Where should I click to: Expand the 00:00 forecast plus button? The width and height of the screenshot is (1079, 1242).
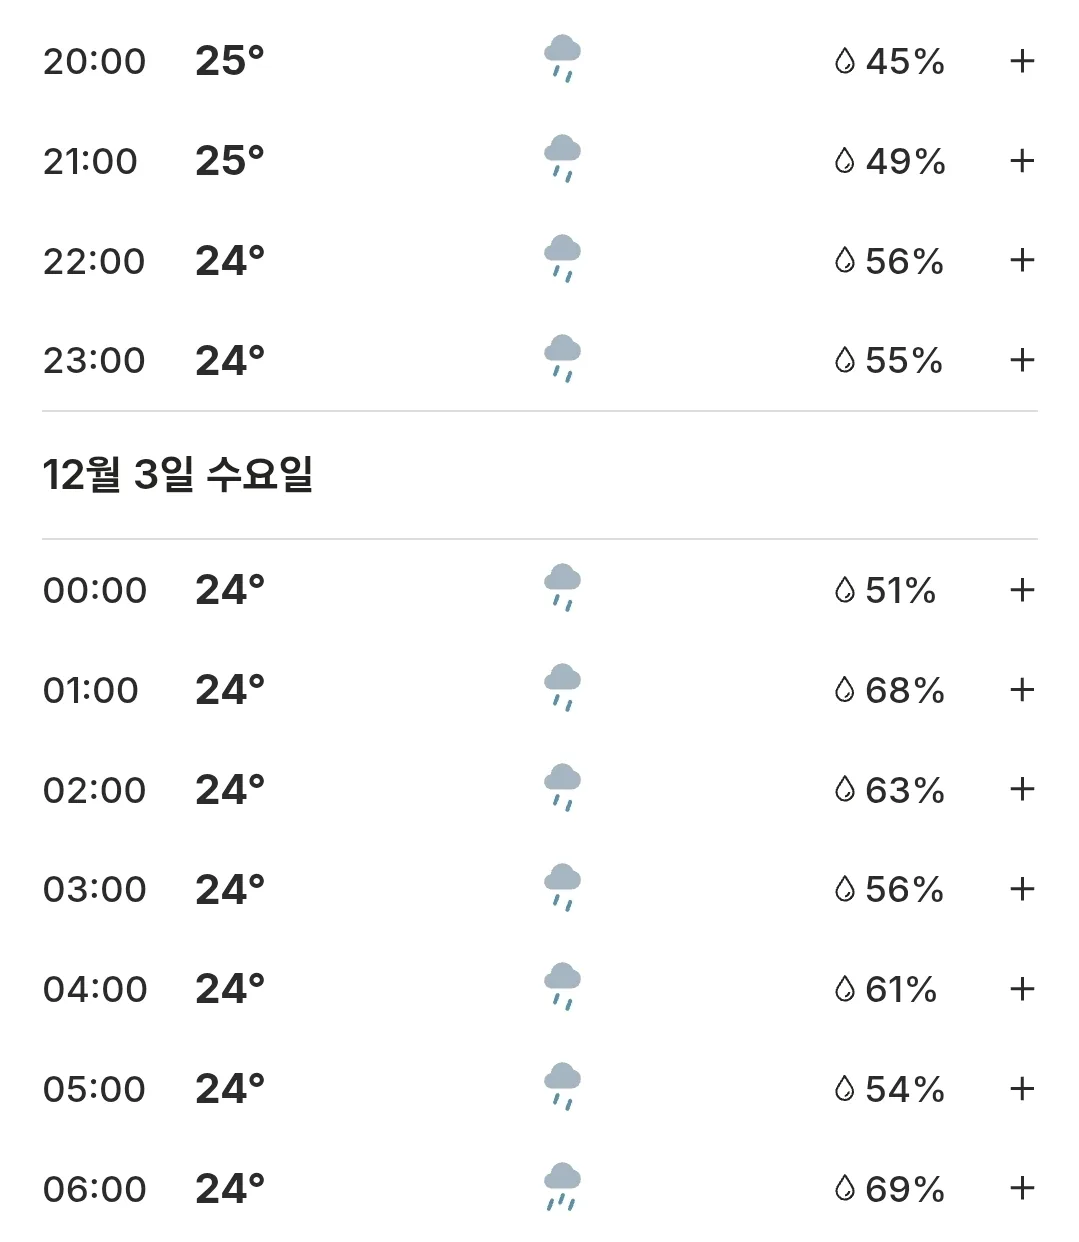point(1021,590)
